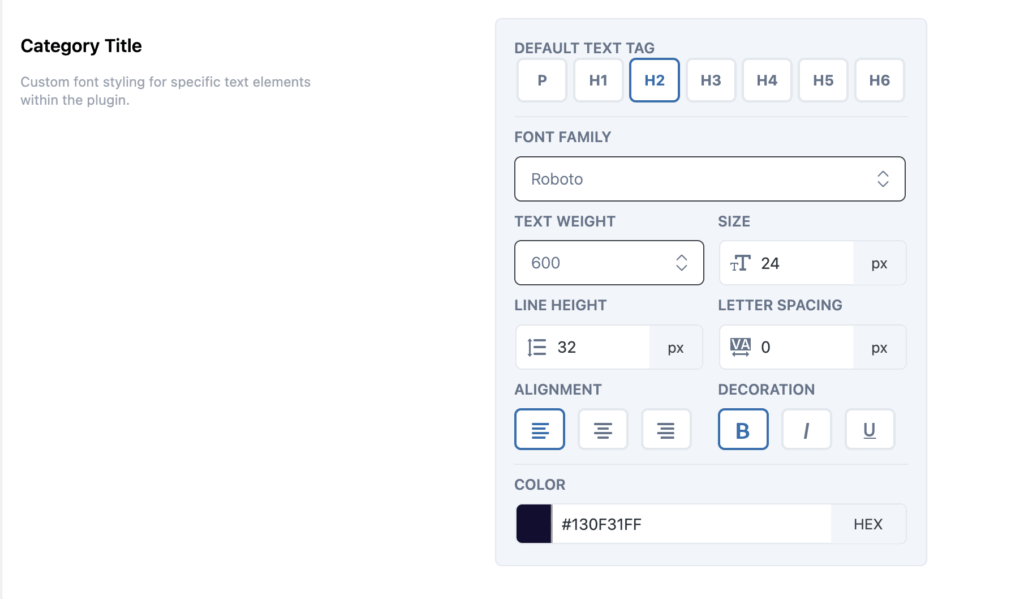Click the #130F31FF hex input field

pos(690,523)
